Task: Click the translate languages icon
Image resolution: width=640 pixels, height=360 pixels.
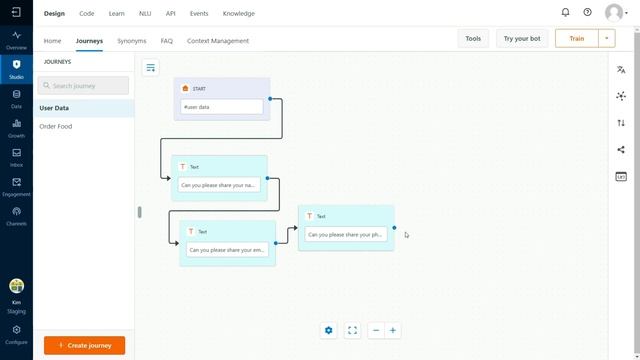Action: coord(621,70)
